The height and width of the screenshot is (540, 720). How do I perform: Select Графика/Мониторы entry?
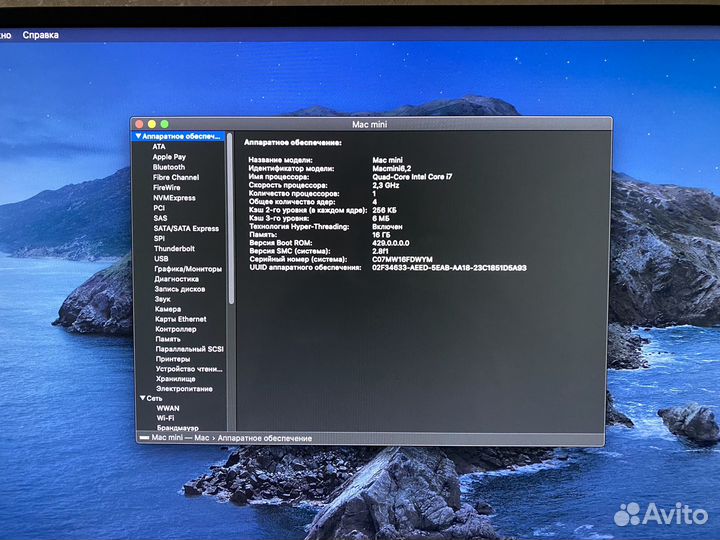coord(188,269)
